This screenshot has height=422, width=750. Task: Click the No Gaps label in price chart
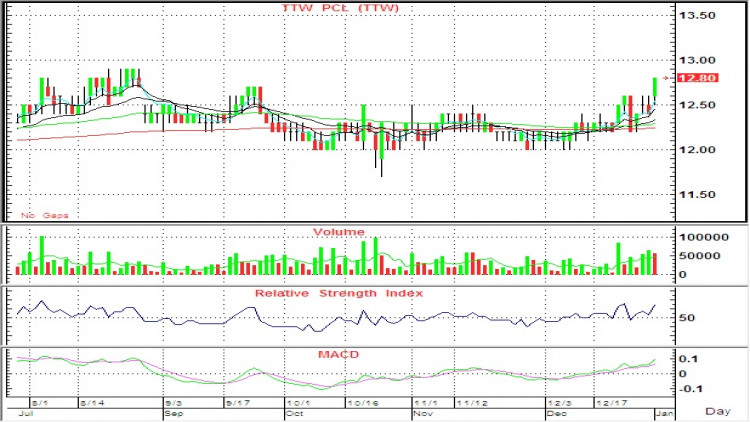(42, 214)
